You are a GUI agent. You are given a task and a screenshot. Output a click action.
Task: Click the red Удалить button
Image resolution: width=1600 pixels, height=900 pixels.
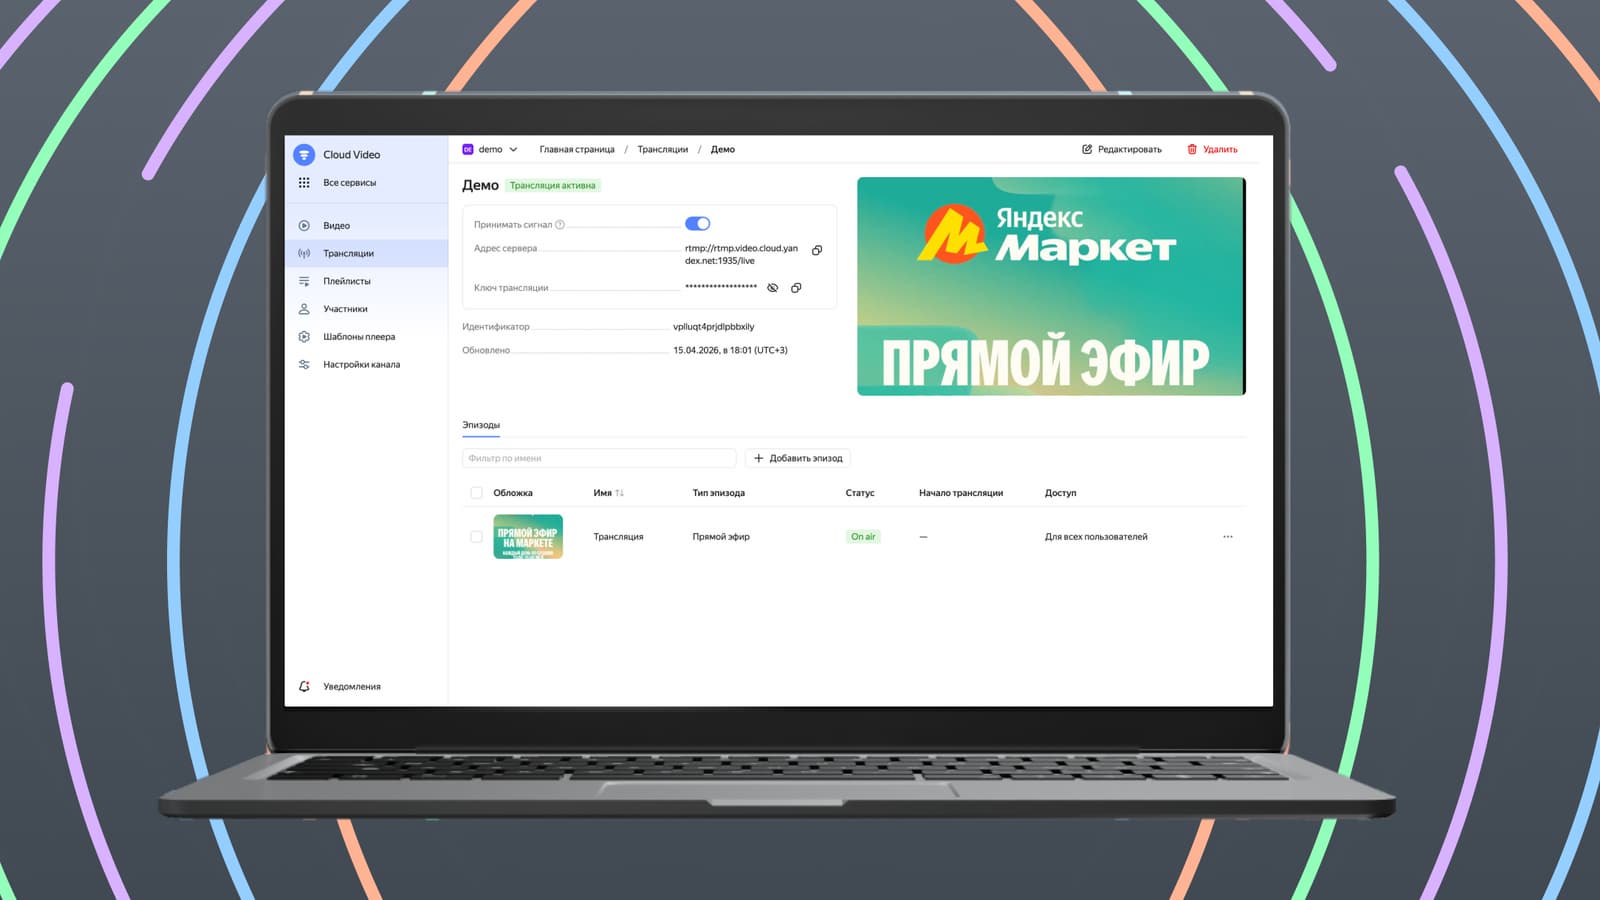[1212, 150]
